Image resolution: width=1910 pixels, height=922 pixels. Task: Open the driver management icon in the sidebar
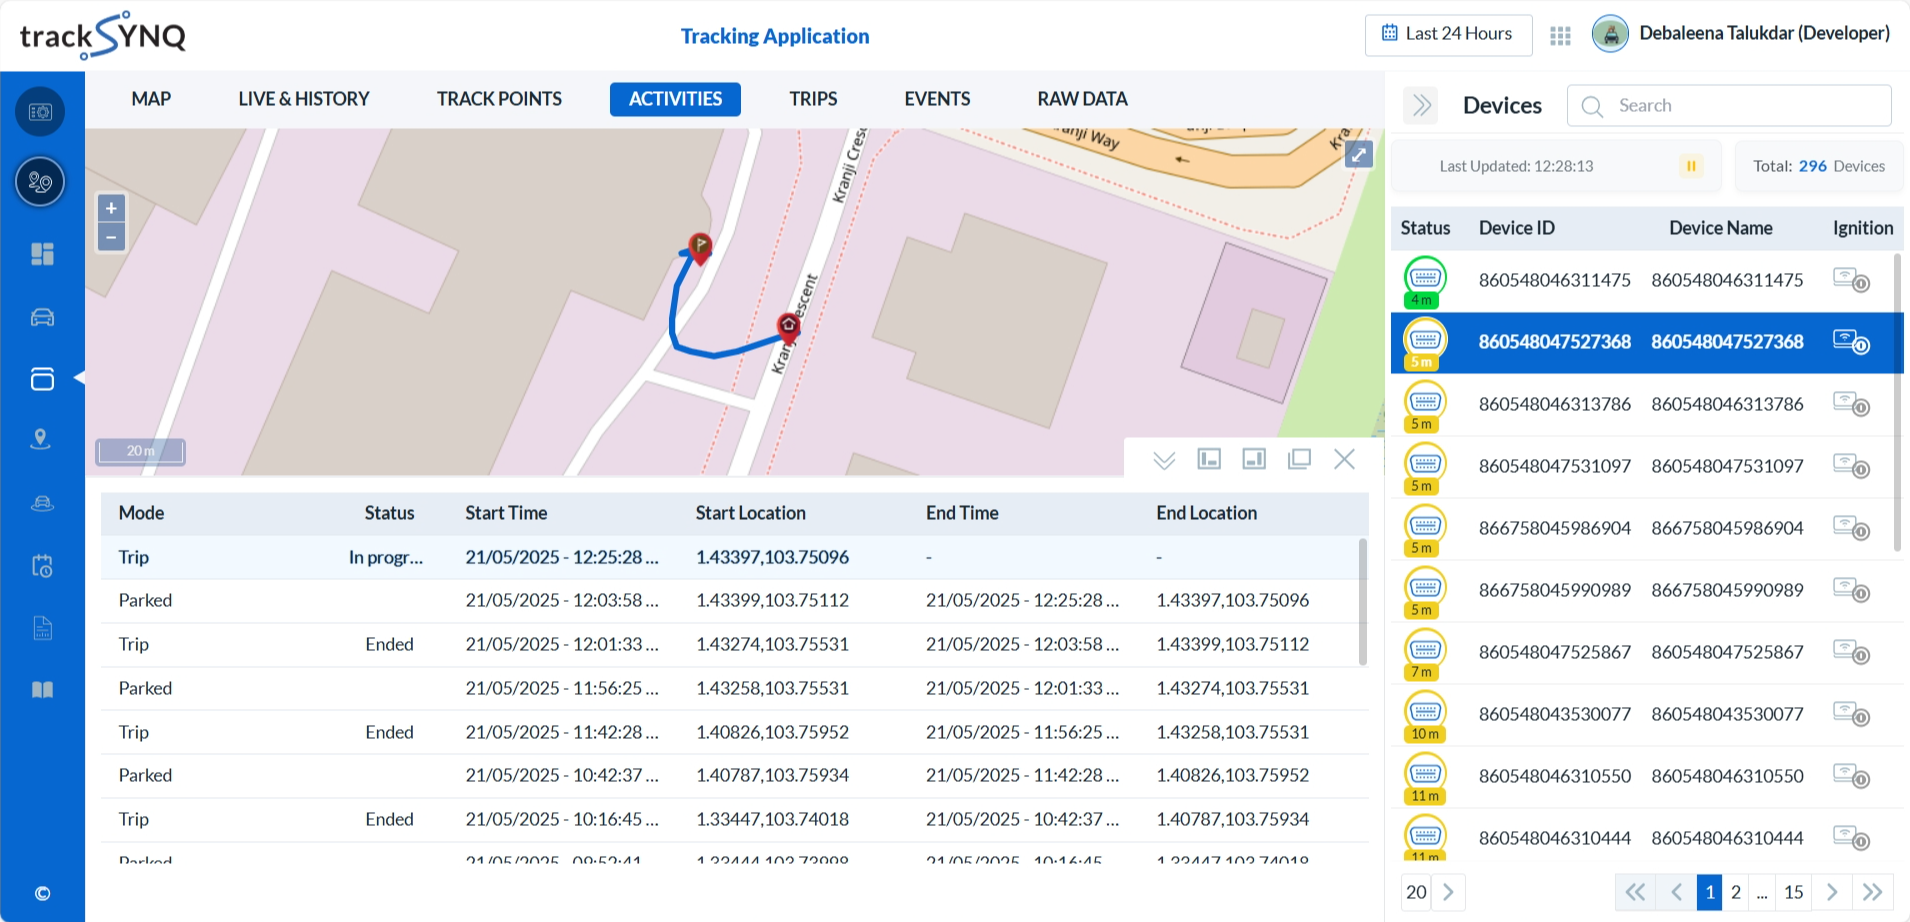(40, 503)
